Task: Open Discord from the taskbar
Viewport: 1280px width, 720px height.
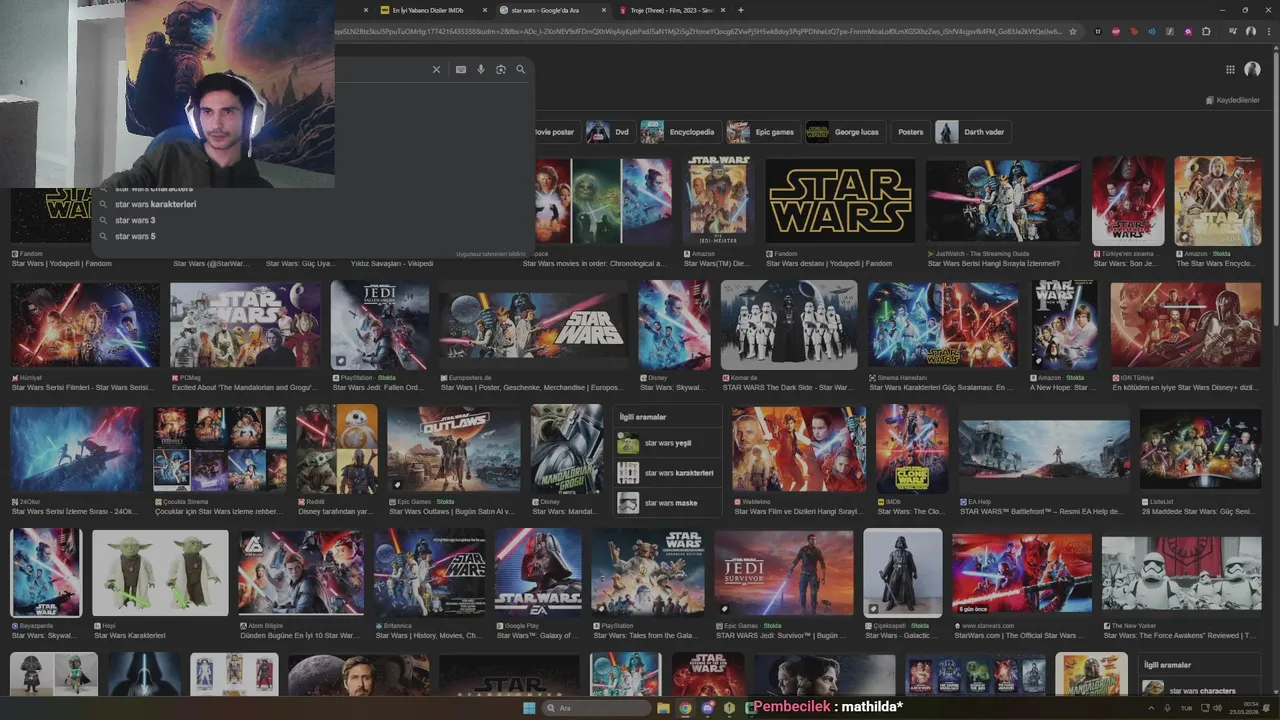Action: 708,708
